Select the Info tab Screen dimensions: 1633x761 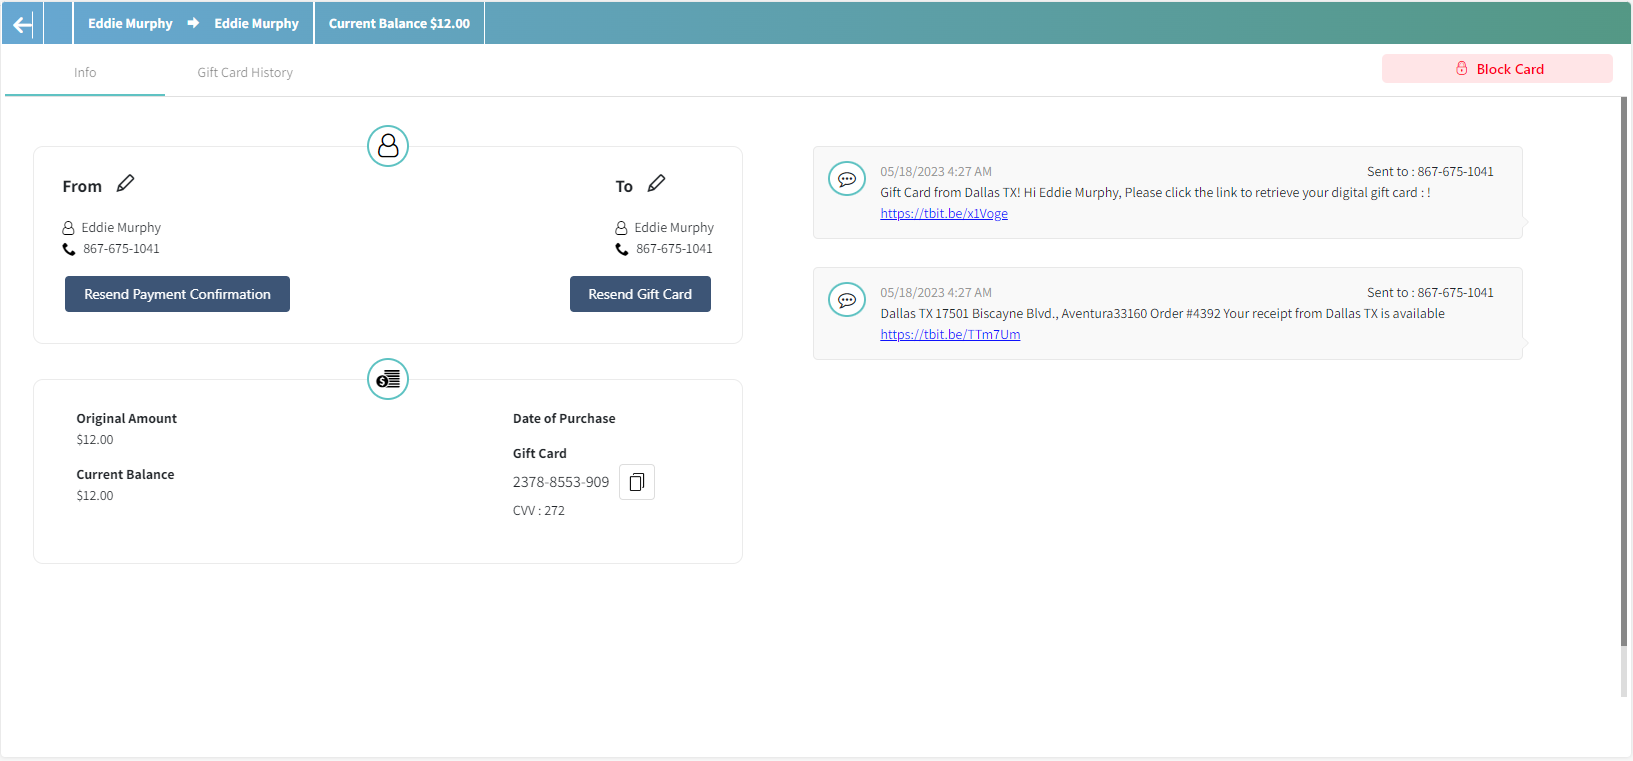tap(85, 73)
